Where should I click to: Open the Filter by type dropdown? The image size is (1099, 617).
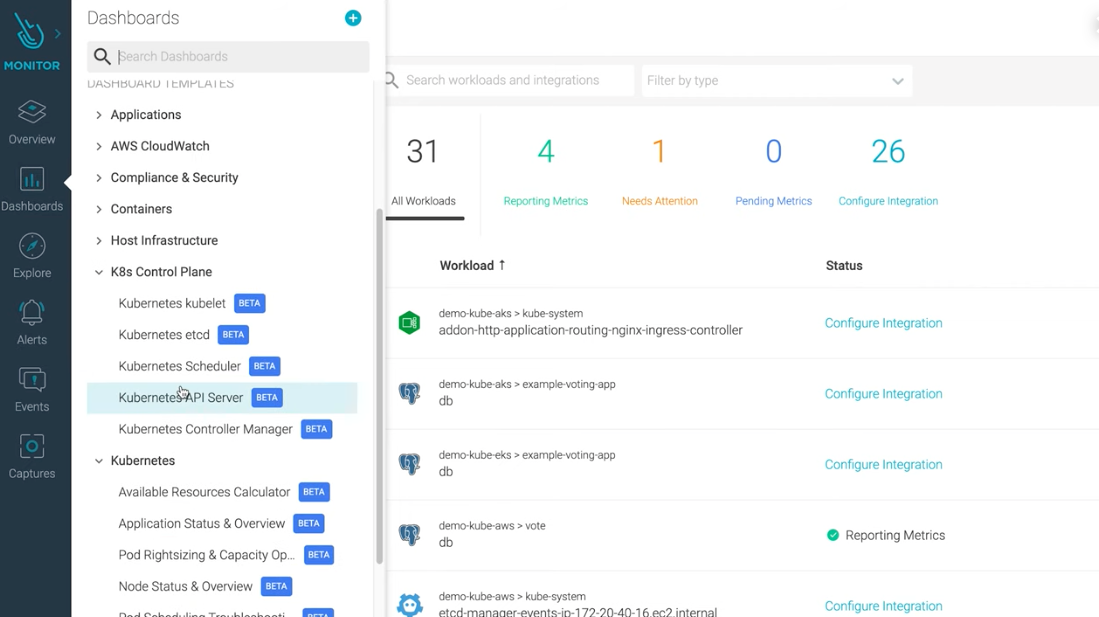pyautogui.click(x=777, y=81)
